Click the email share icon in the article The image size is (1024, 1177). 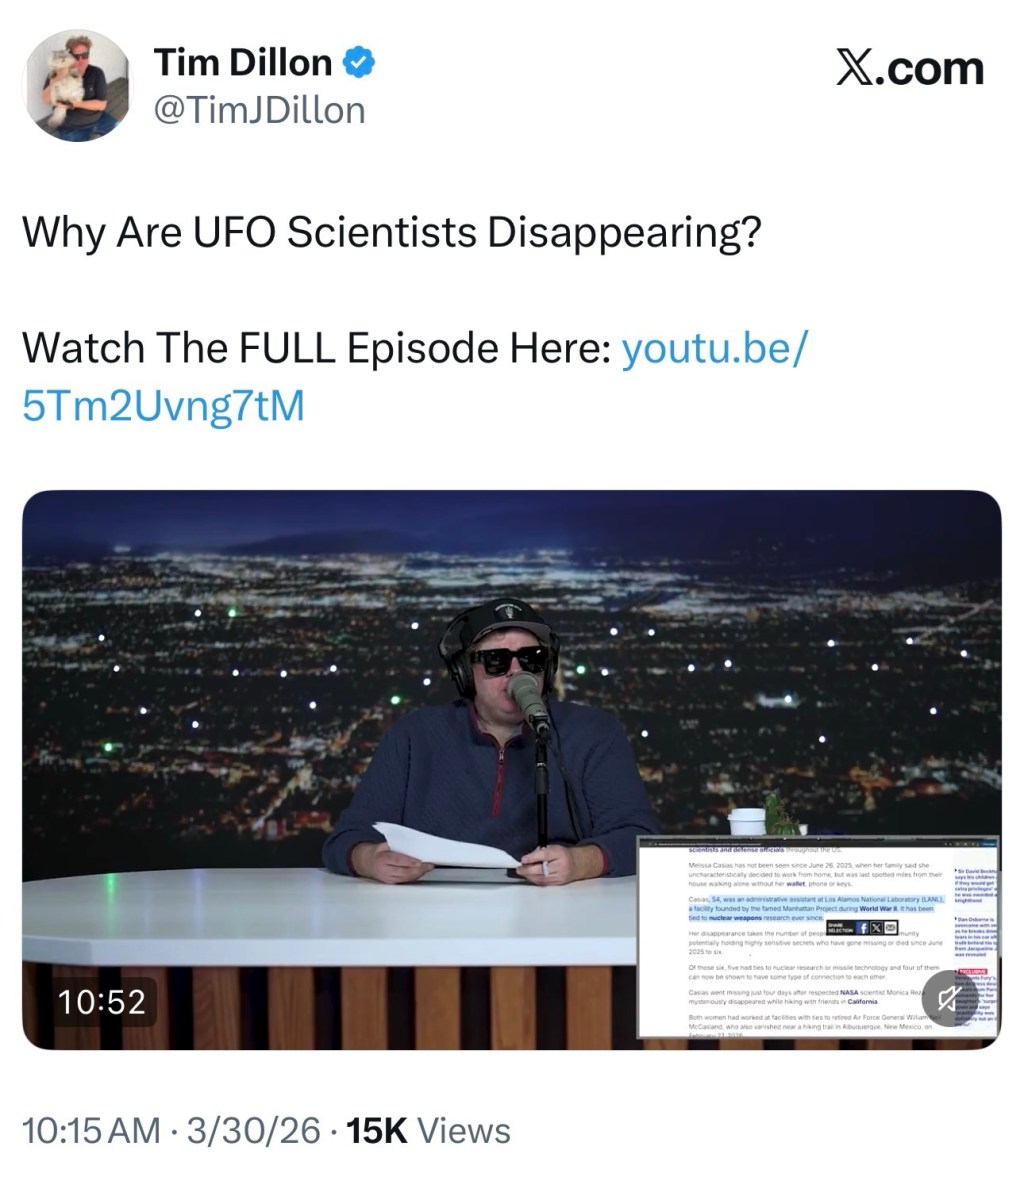(x=890, y=929)
